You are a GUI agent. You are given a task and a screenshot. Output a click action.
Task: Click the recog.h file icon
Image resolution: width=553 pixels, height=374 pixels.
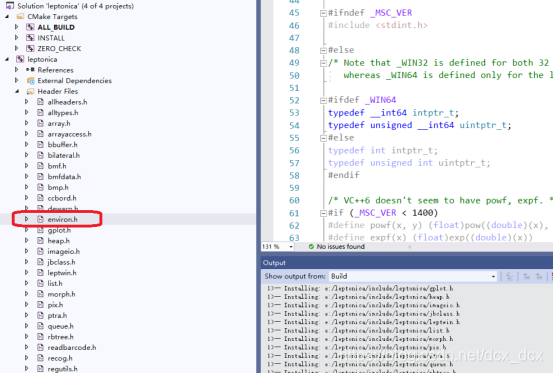pyautogui.click(x=41, y=358)
